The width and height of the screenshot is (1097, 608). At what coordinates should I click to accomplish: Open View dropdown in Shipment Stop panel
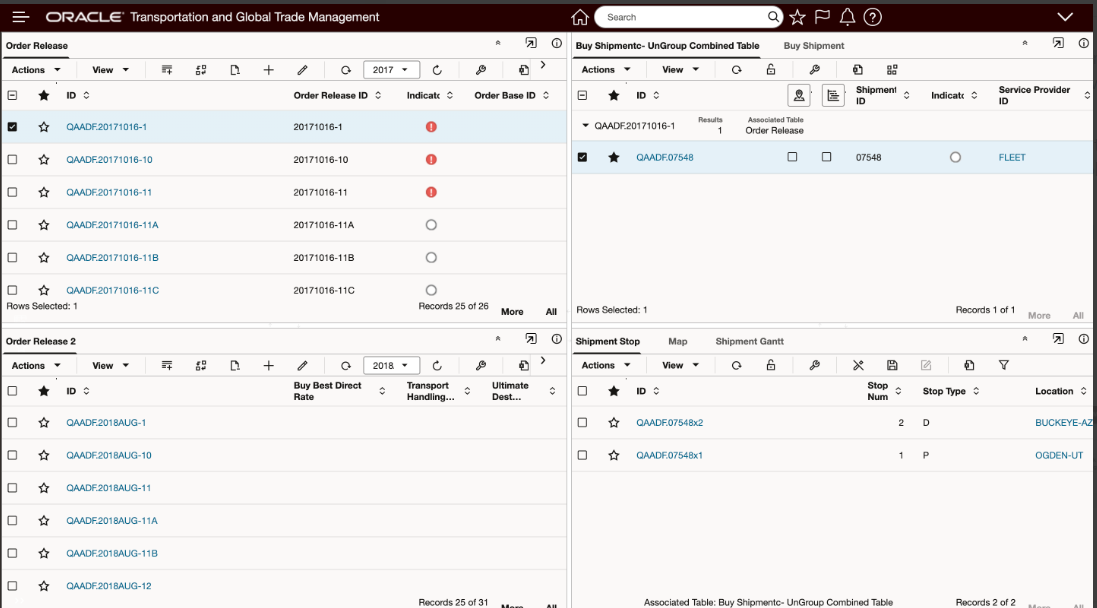(x=681, y=365)
